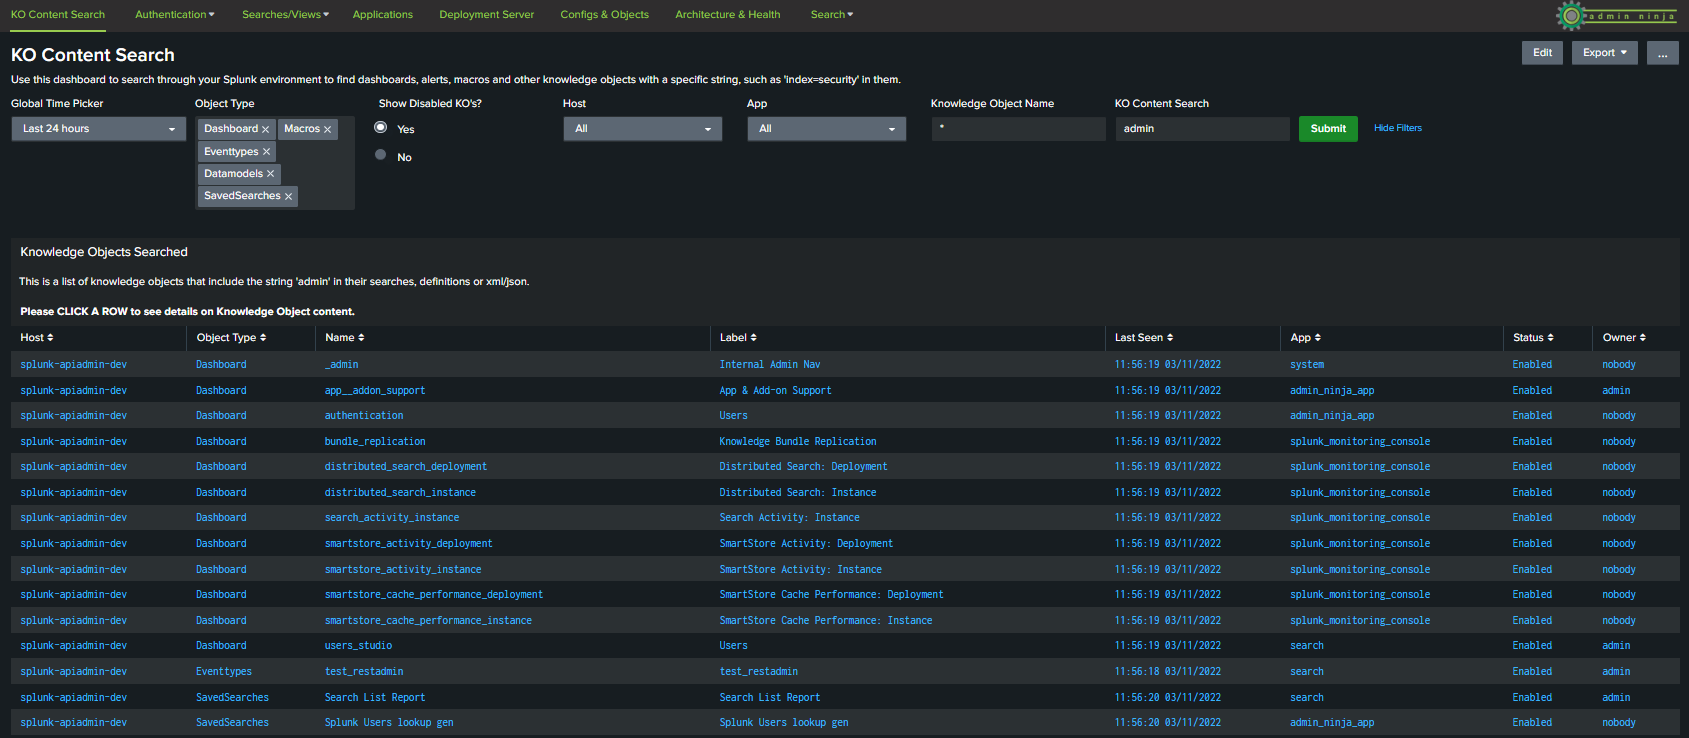Viewport: 1689px width, 738px height.
Task: Remove the Dashboard object type tag
Action: 265,129
